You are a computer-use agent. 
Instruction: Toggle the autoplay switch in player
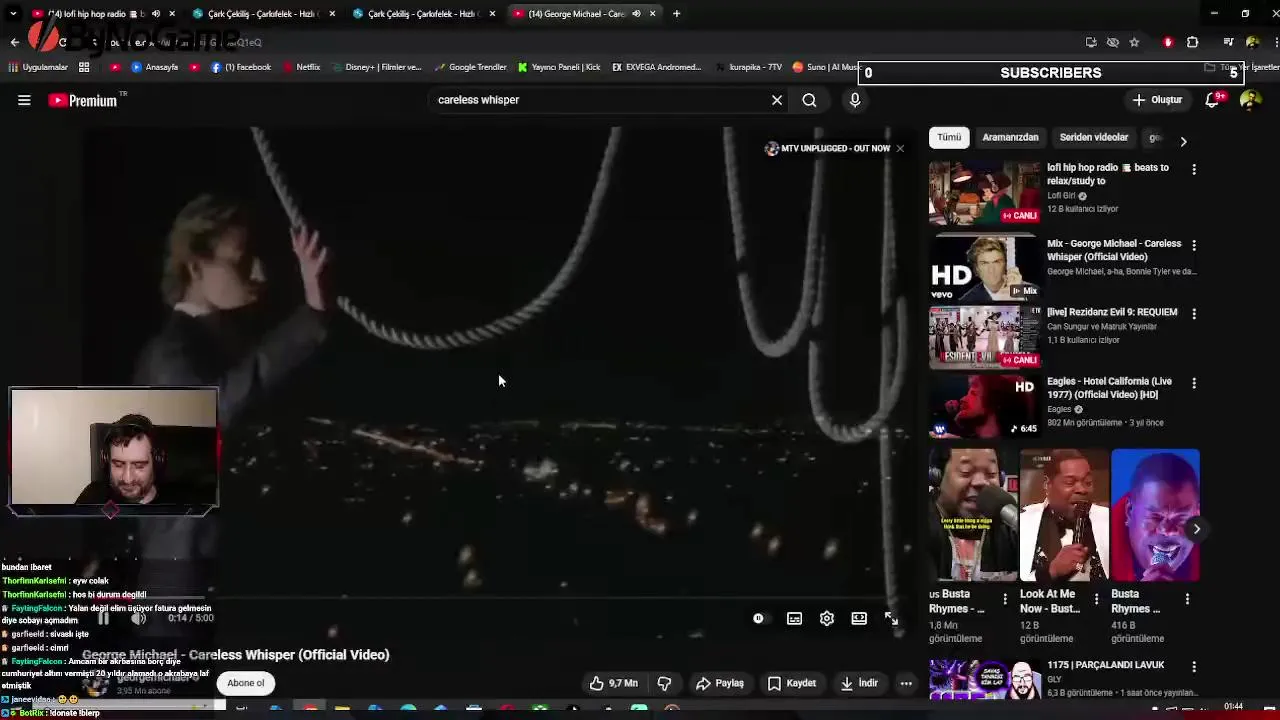pyautogui.click(x=759, y=619)
